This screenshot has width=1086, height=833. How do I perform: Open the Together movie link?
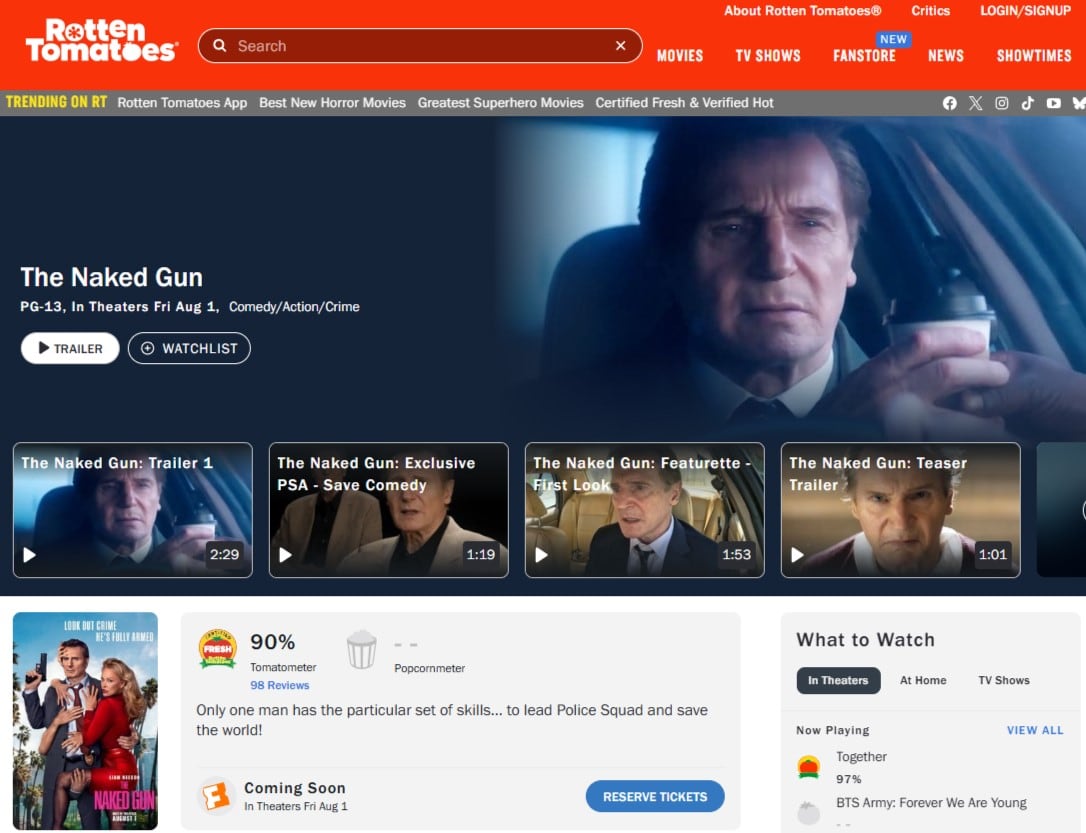click(861, 757)
